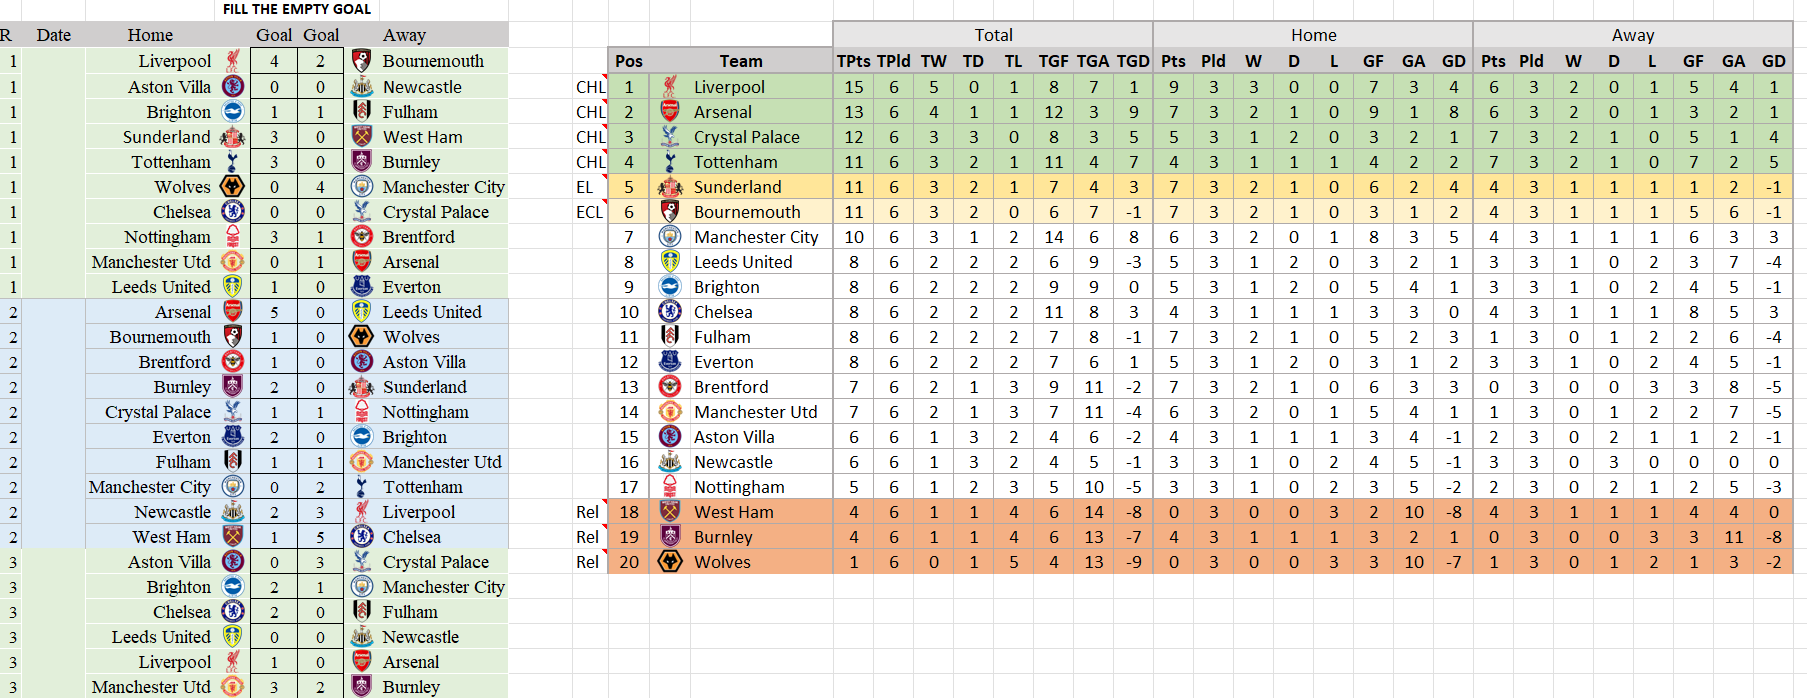The width and height of the screenshot is (1807, 698).
Task: Select the ECL label beside Bournemouth's standings row
Action: 589,212
